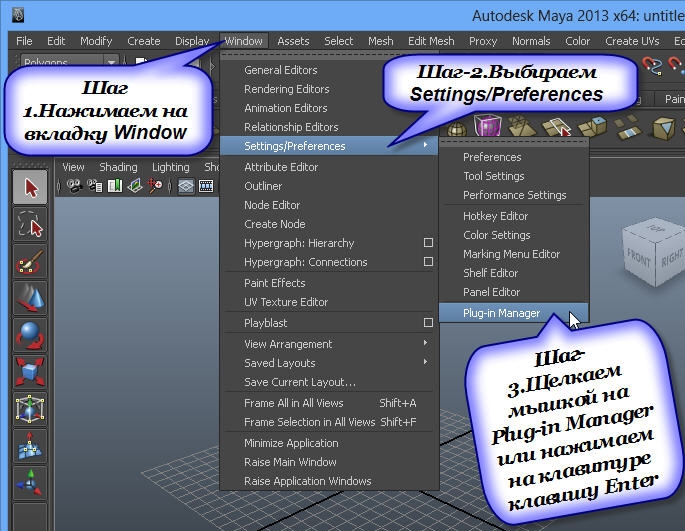
Task: Open the Edit Mesh menu
Action: tap(431, 41)
